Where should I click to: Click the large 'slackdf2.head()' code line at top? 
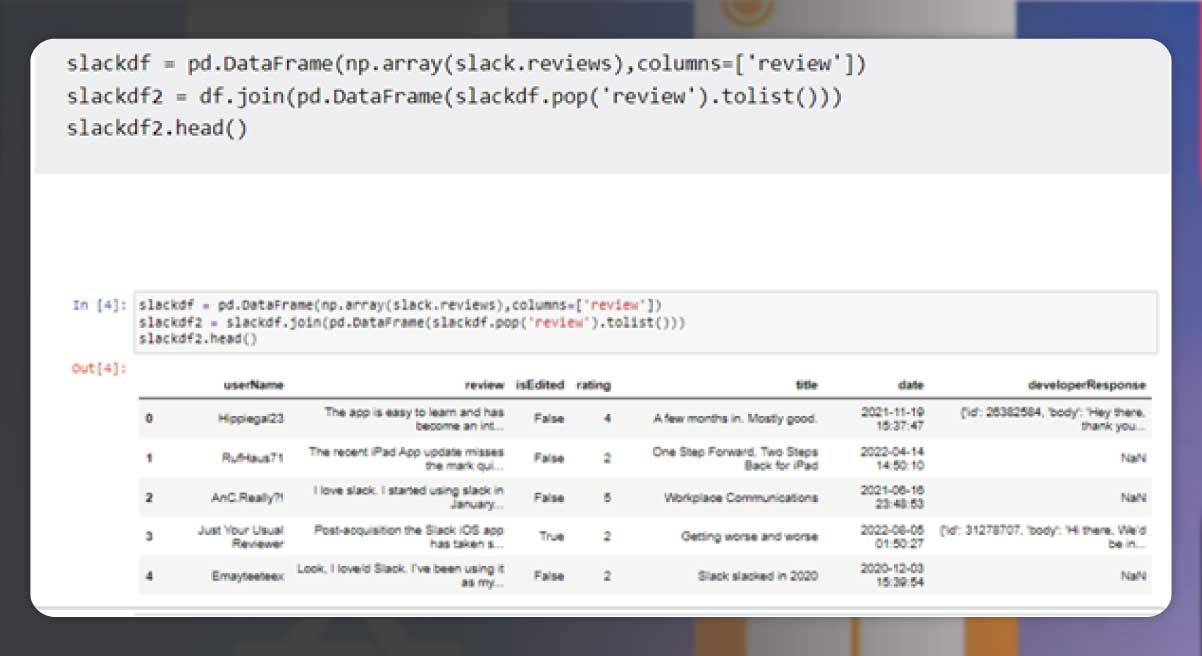pos(157,129)
